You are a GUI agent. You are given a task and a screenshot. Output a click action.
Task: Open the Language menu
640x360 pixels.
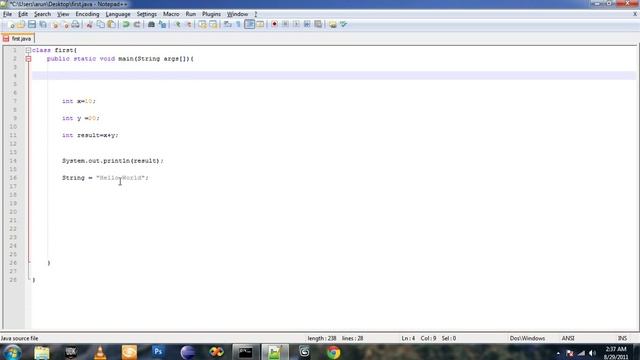click(118, 14)
